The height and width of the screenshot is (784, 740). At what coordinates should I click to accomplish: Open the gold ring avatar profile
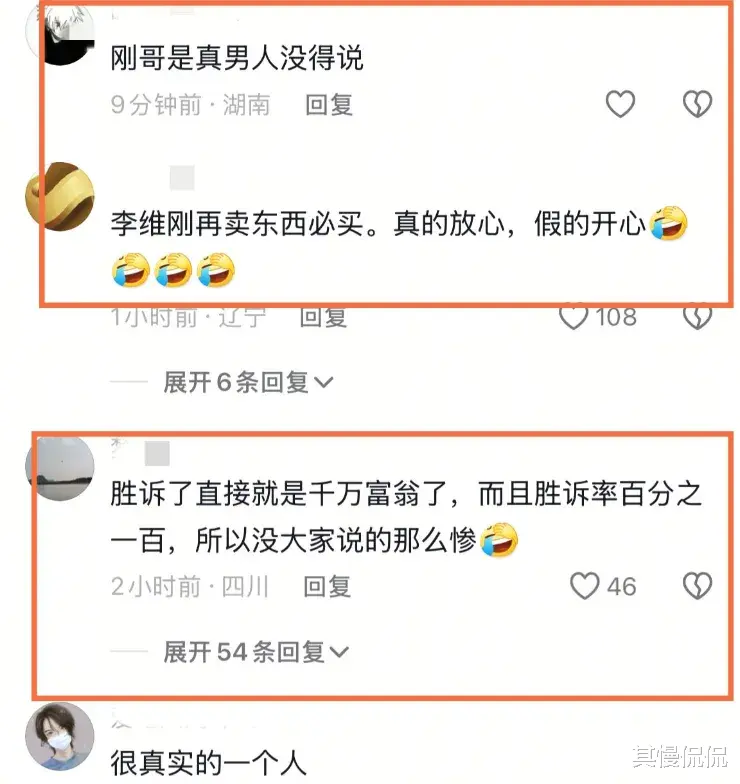click(60, 196)
